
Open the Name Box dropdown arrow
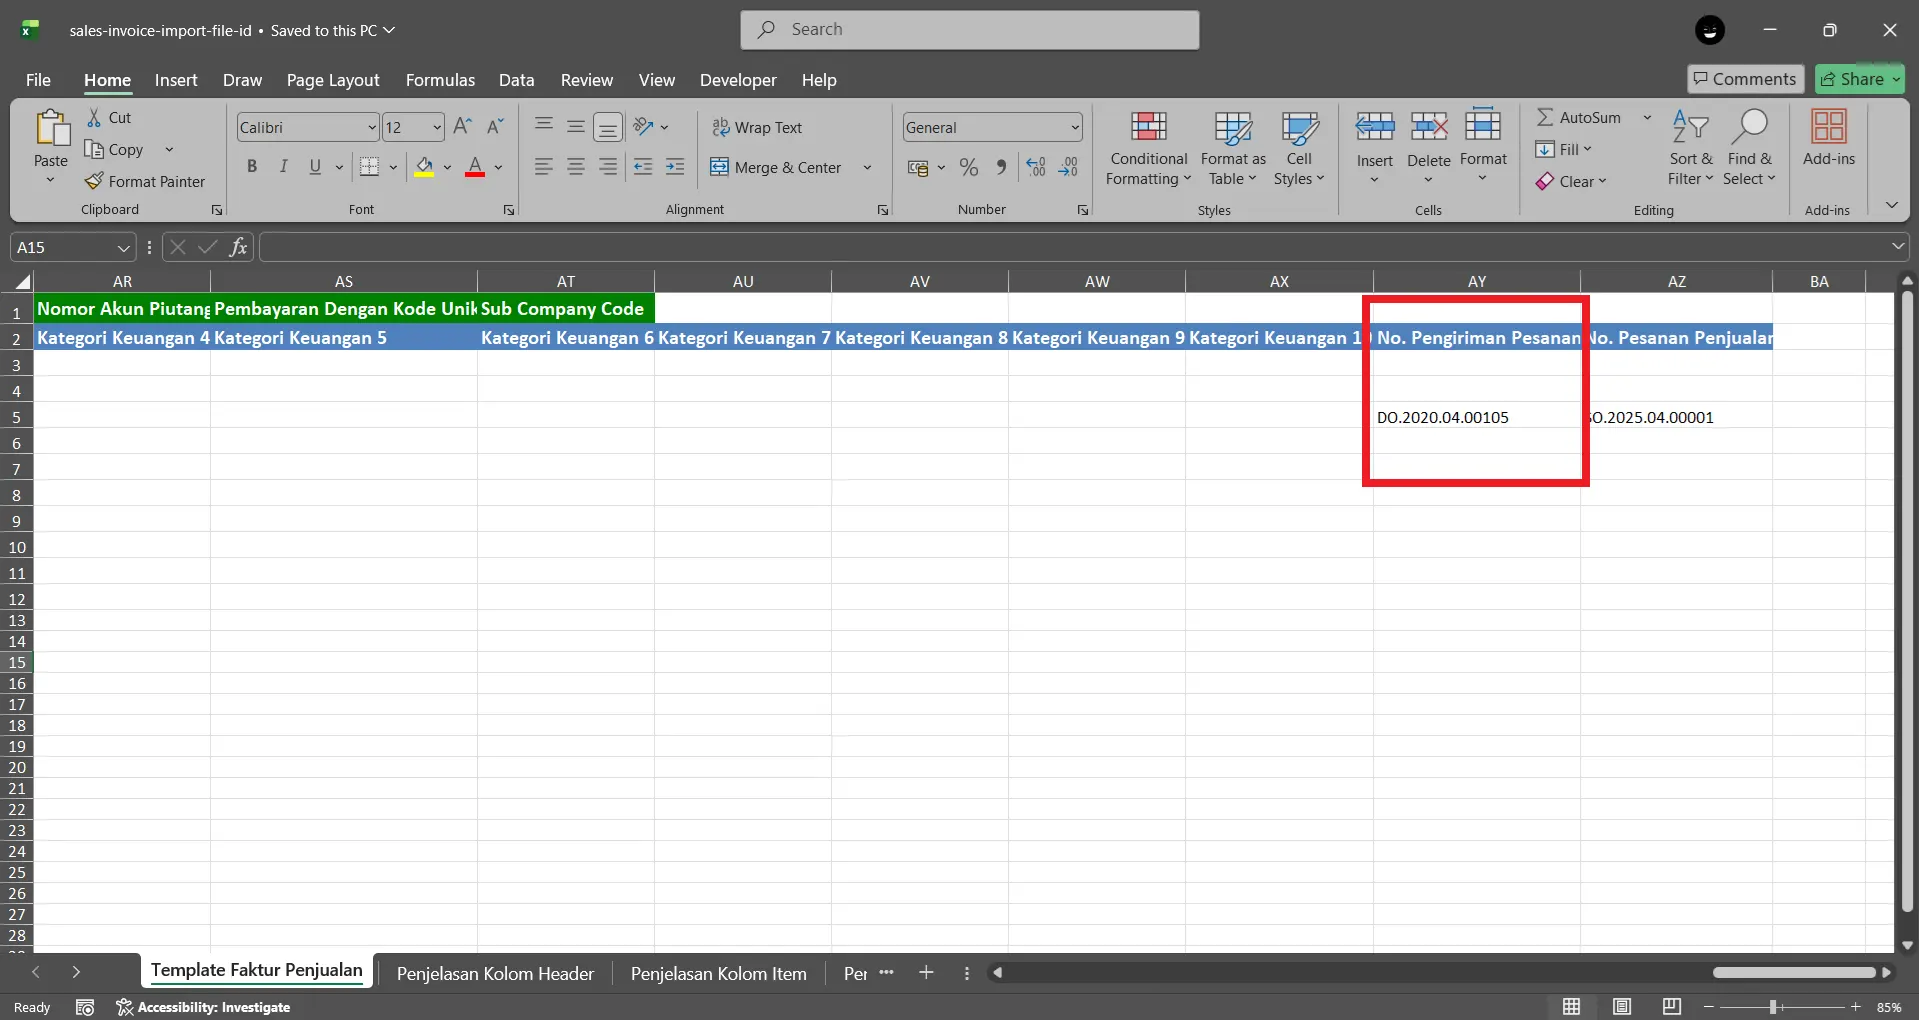123,247
